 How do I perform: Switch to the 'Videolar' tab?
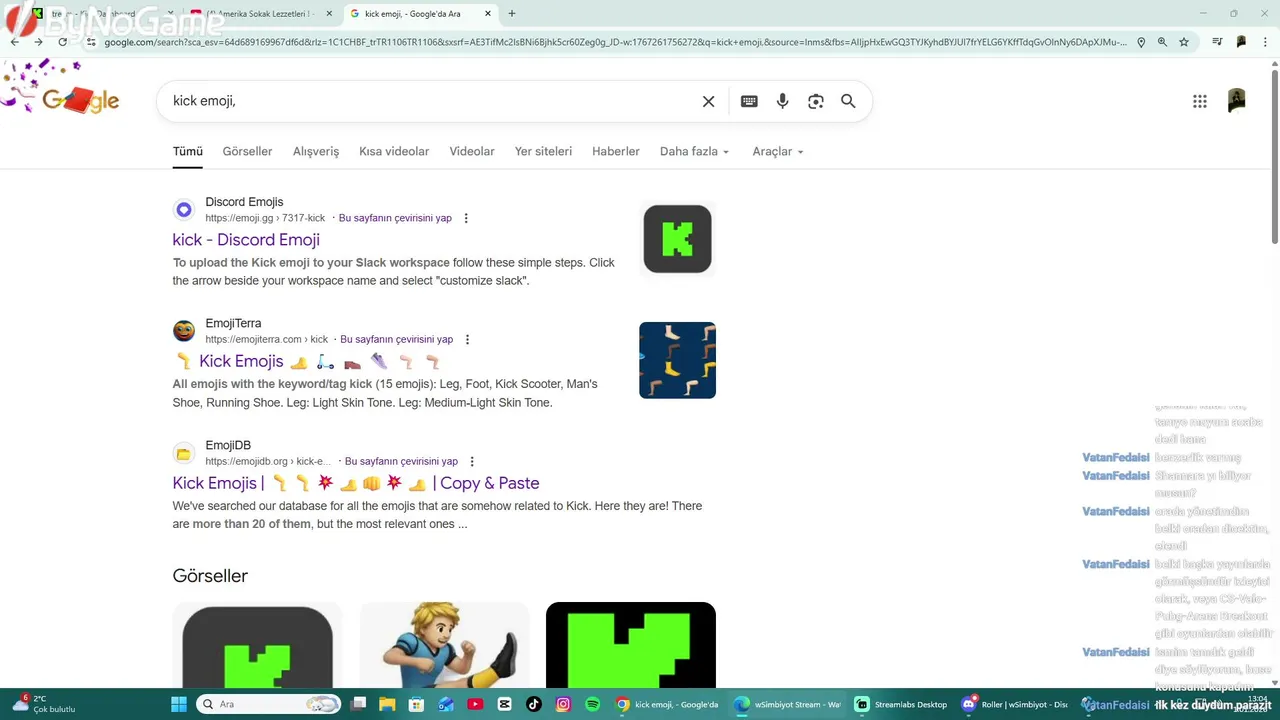click(x=472, y=151)
